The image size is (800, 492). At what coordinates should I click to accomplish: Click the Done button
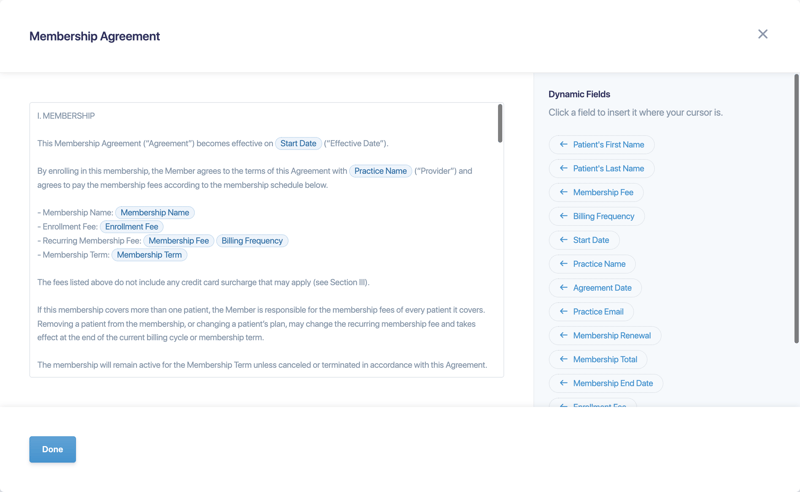[x=53, y=449]
